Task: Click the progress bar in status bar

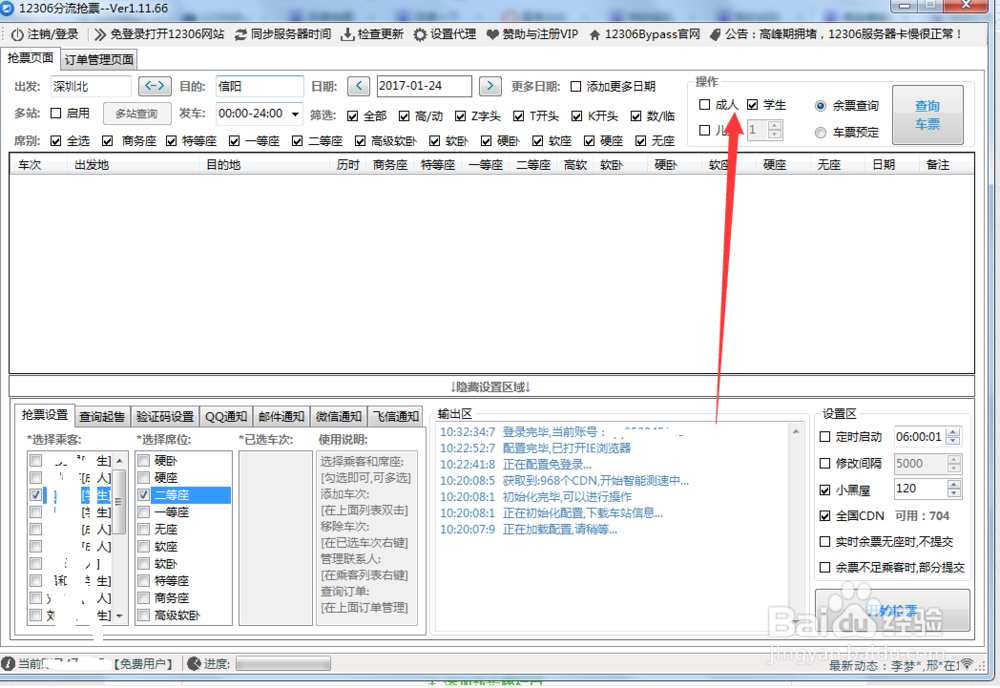Action: click(283, 664)
